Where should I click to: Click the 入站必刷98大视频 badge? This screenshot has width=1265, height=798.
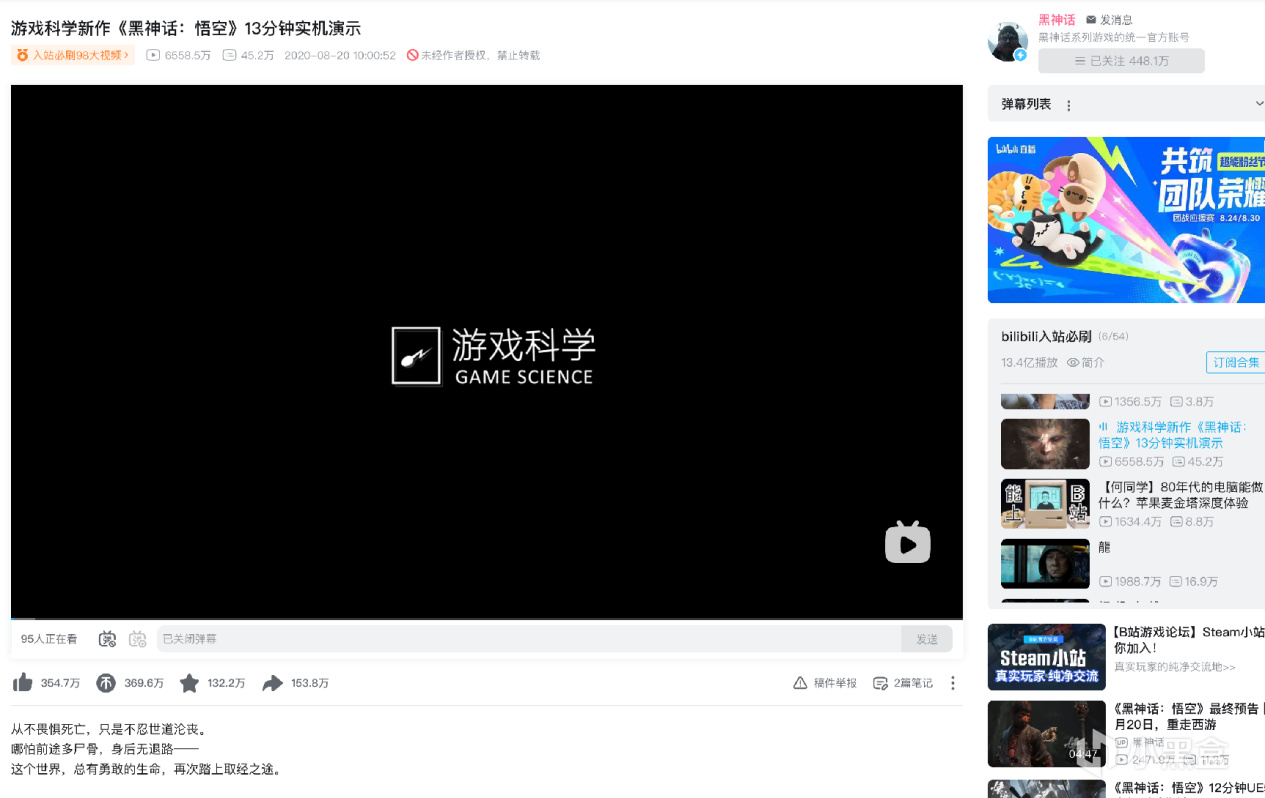(x=73, y=55)
